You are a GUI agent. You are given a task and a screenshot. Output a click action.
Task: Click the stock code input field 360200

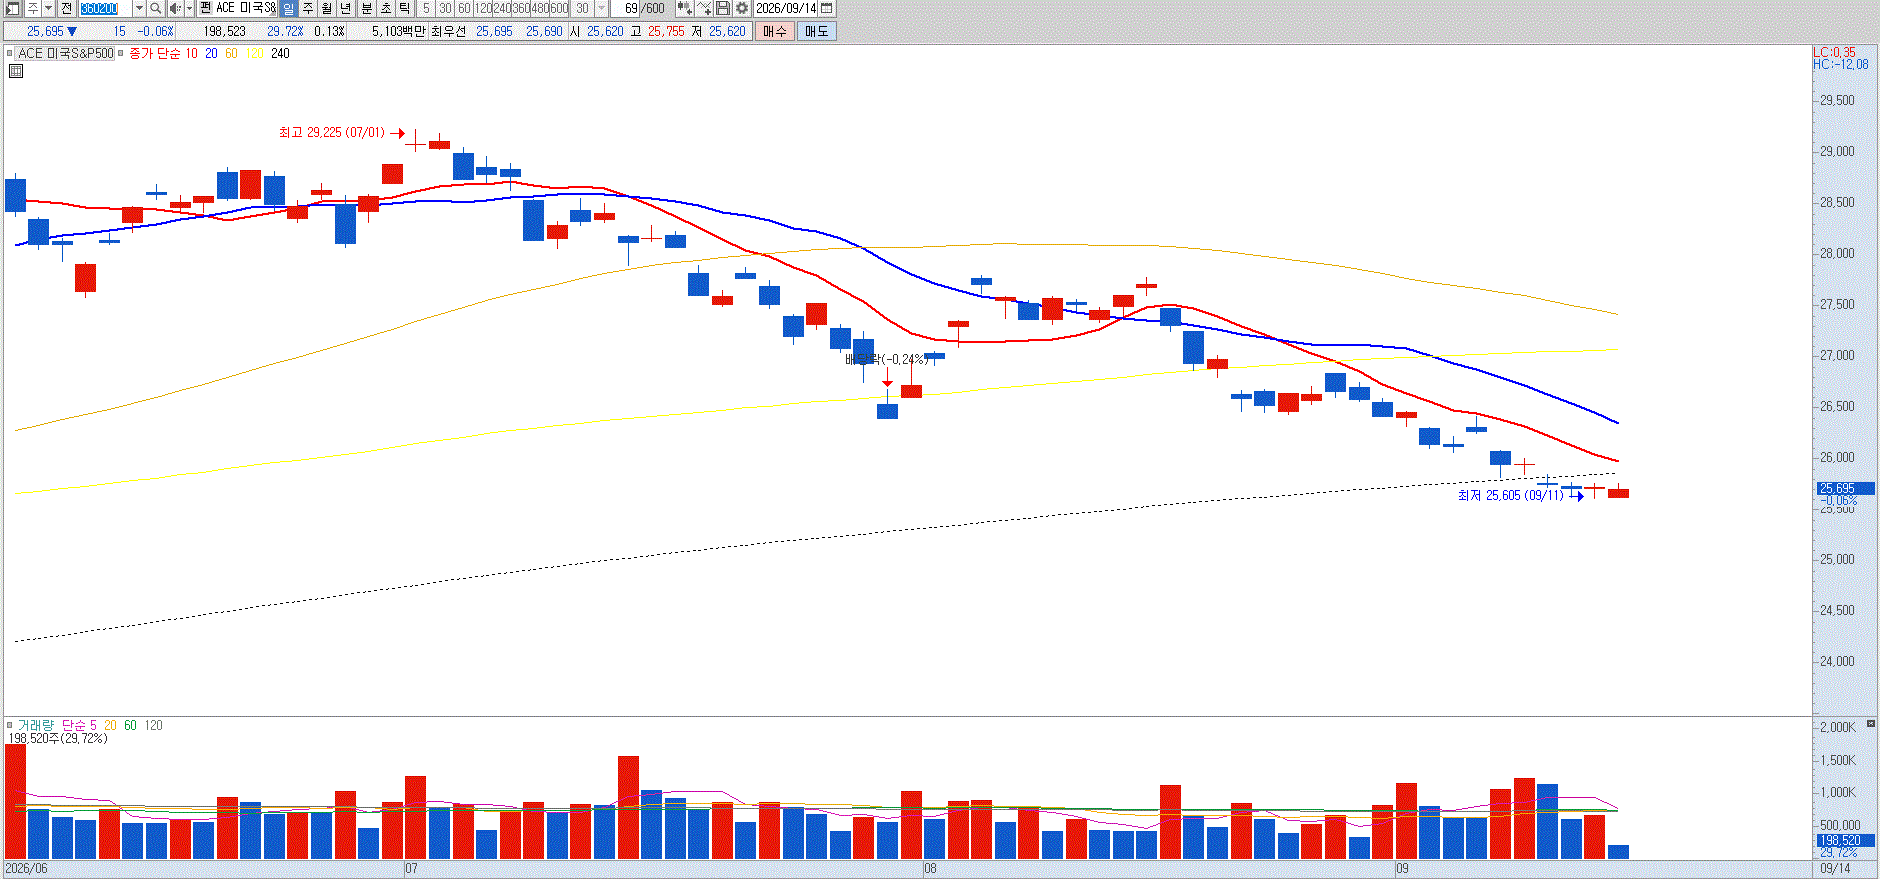click(105, 8)
